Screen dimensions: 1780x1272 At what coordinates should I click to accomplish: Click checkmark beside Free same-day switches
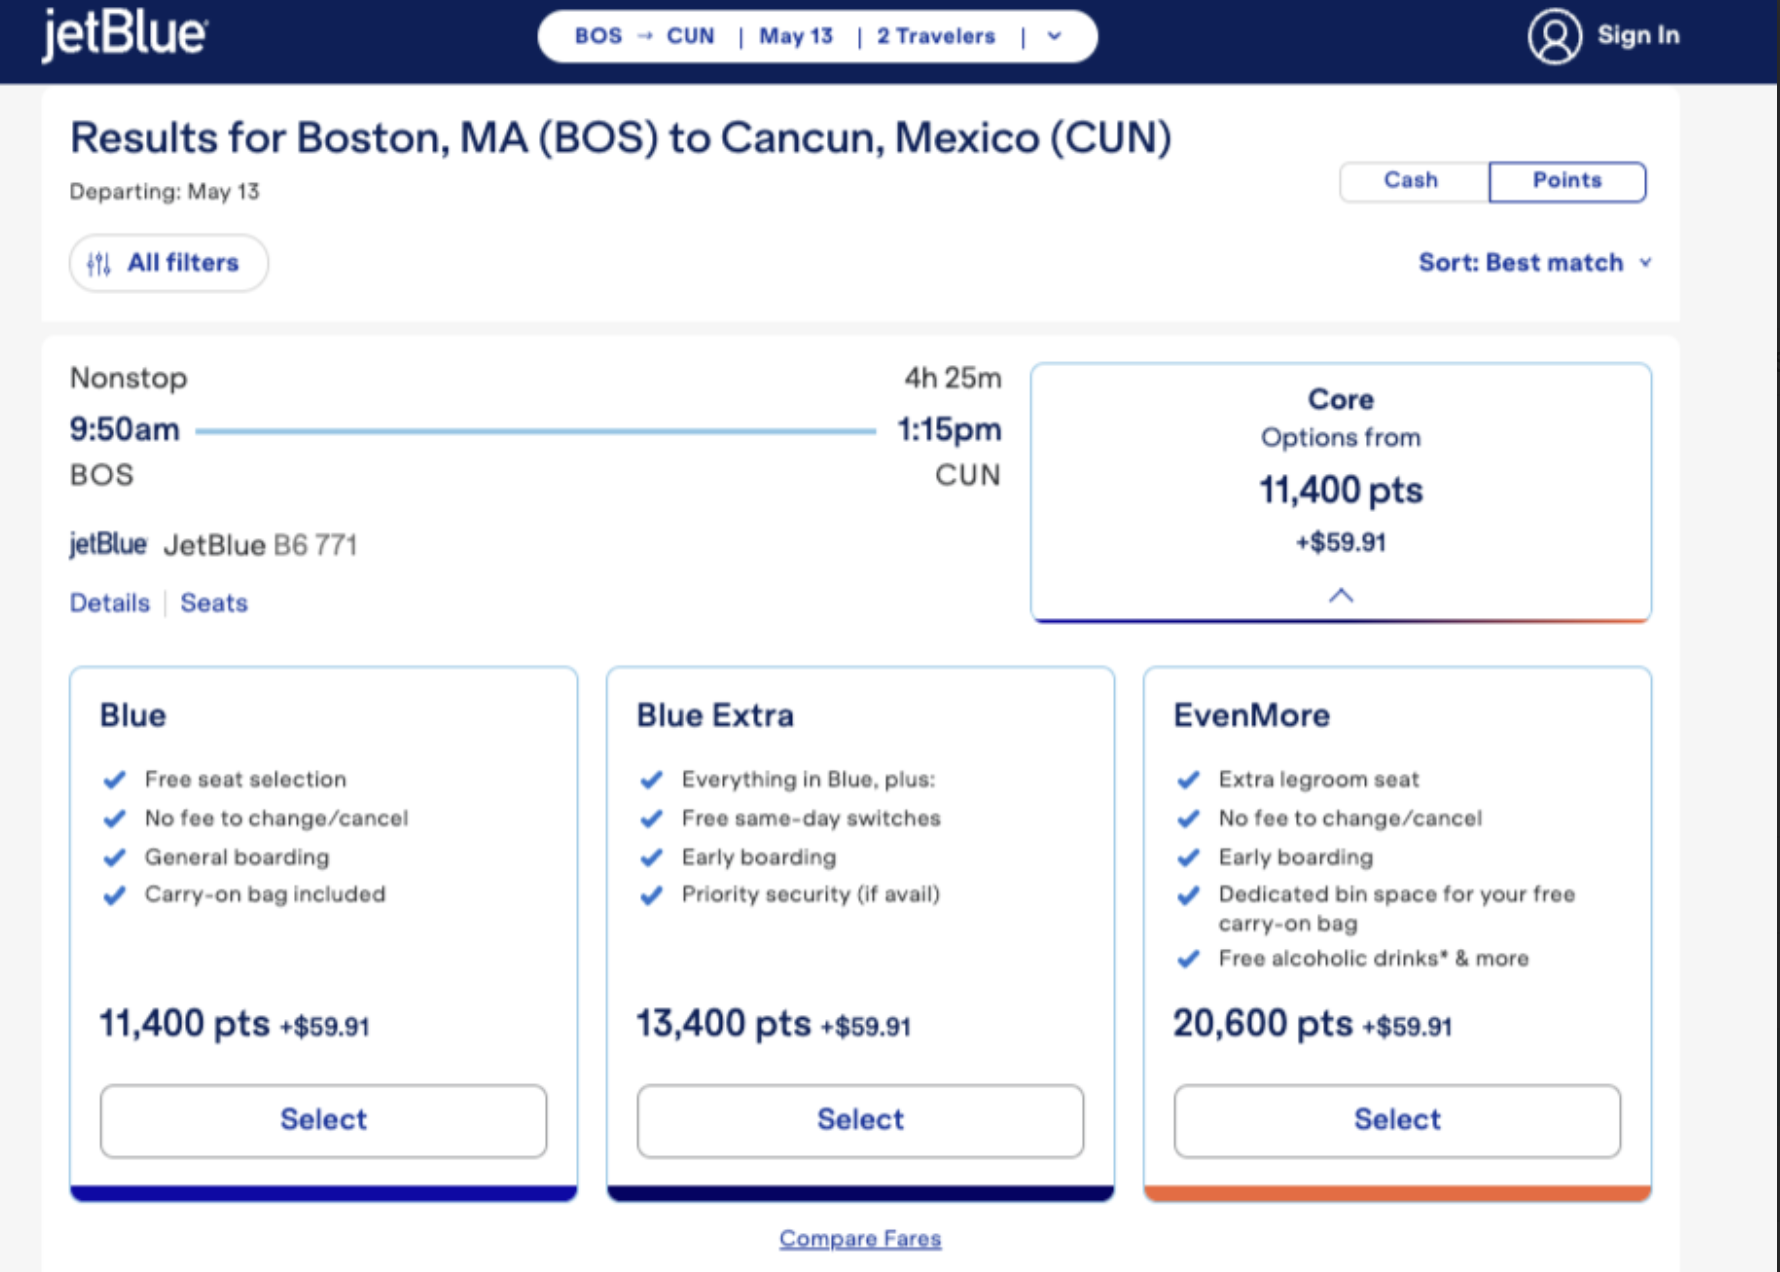(652, 819)
